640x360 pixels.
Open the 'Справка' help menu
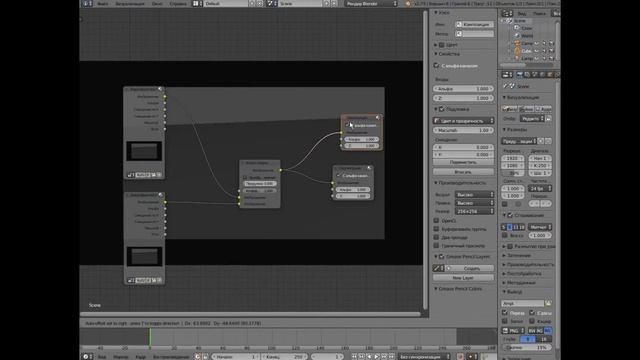(178, 3)
